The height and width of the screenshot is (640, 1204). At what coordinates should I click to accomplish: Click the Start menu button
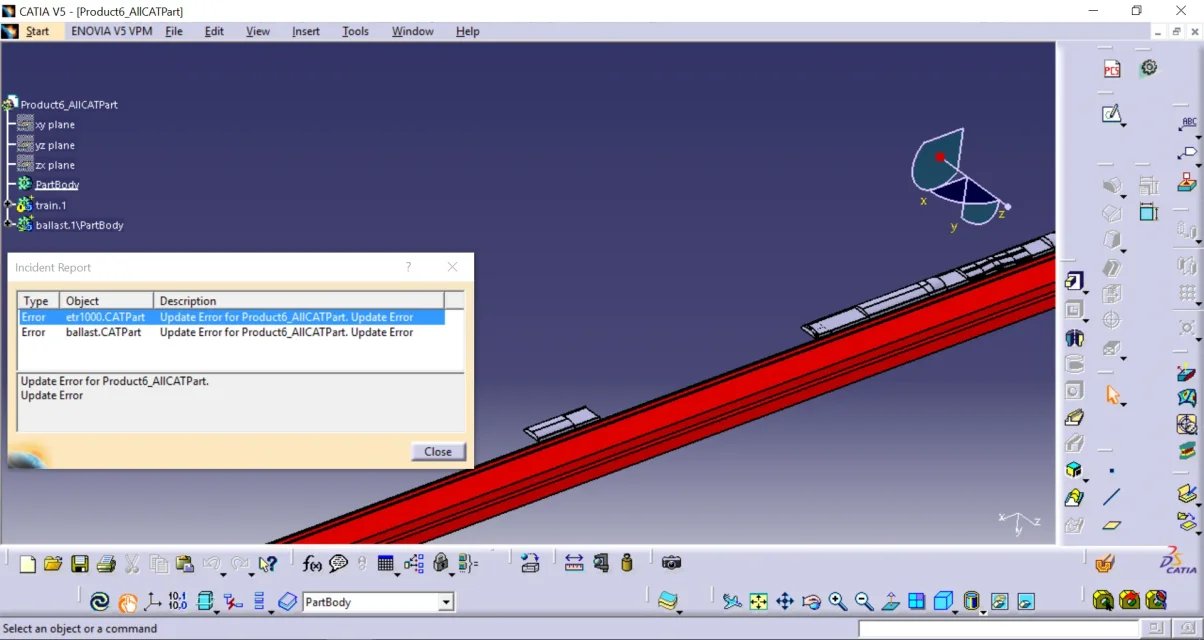pos(37,31)
